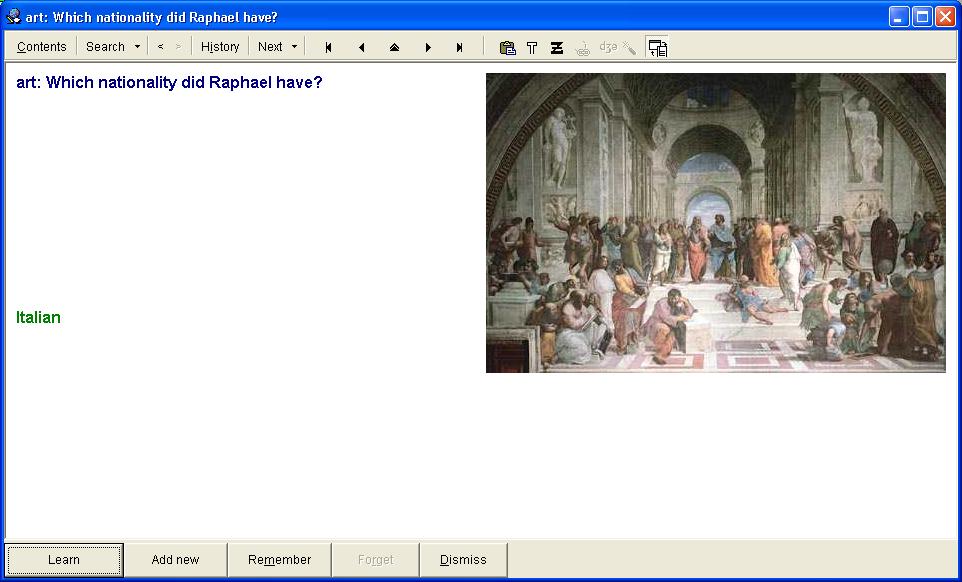Go back with the '<' toolbar arrow

coord(160,47)
